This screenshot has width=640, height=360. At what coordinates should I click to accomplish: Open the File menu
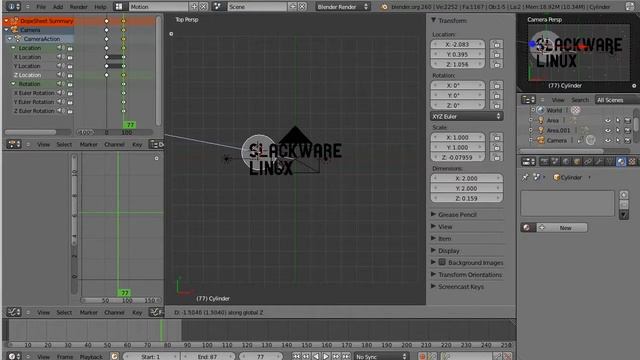coord(41,7)
